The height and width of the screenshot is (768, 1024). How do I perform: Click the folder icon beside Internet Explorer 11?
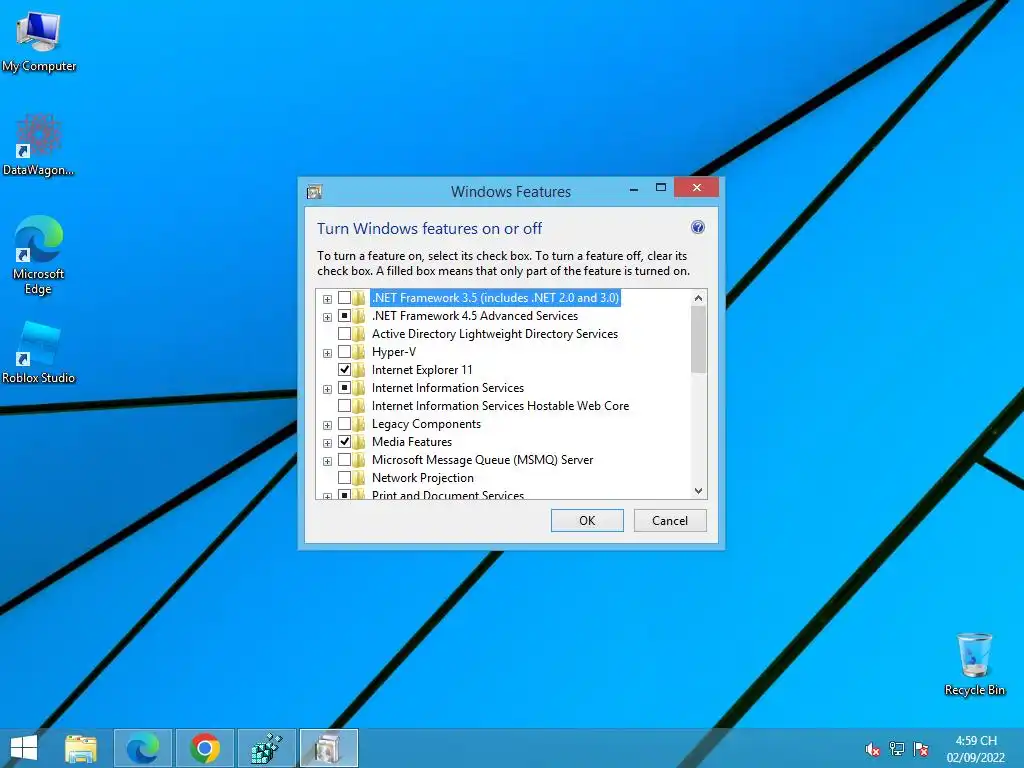pos(359,370)
